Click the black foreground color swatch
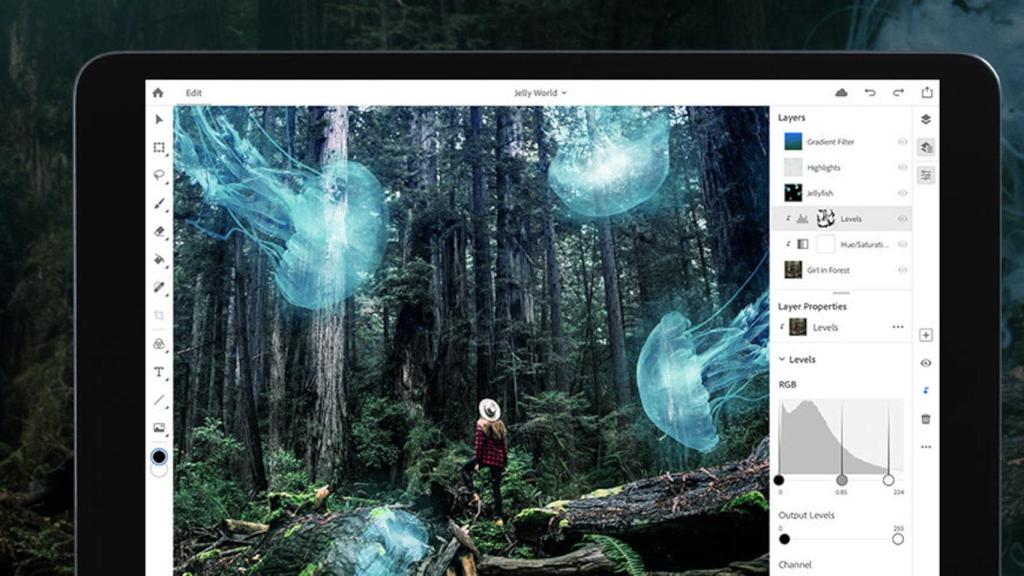The height and width of the screenshot is (576, 1024). [159, 456]
